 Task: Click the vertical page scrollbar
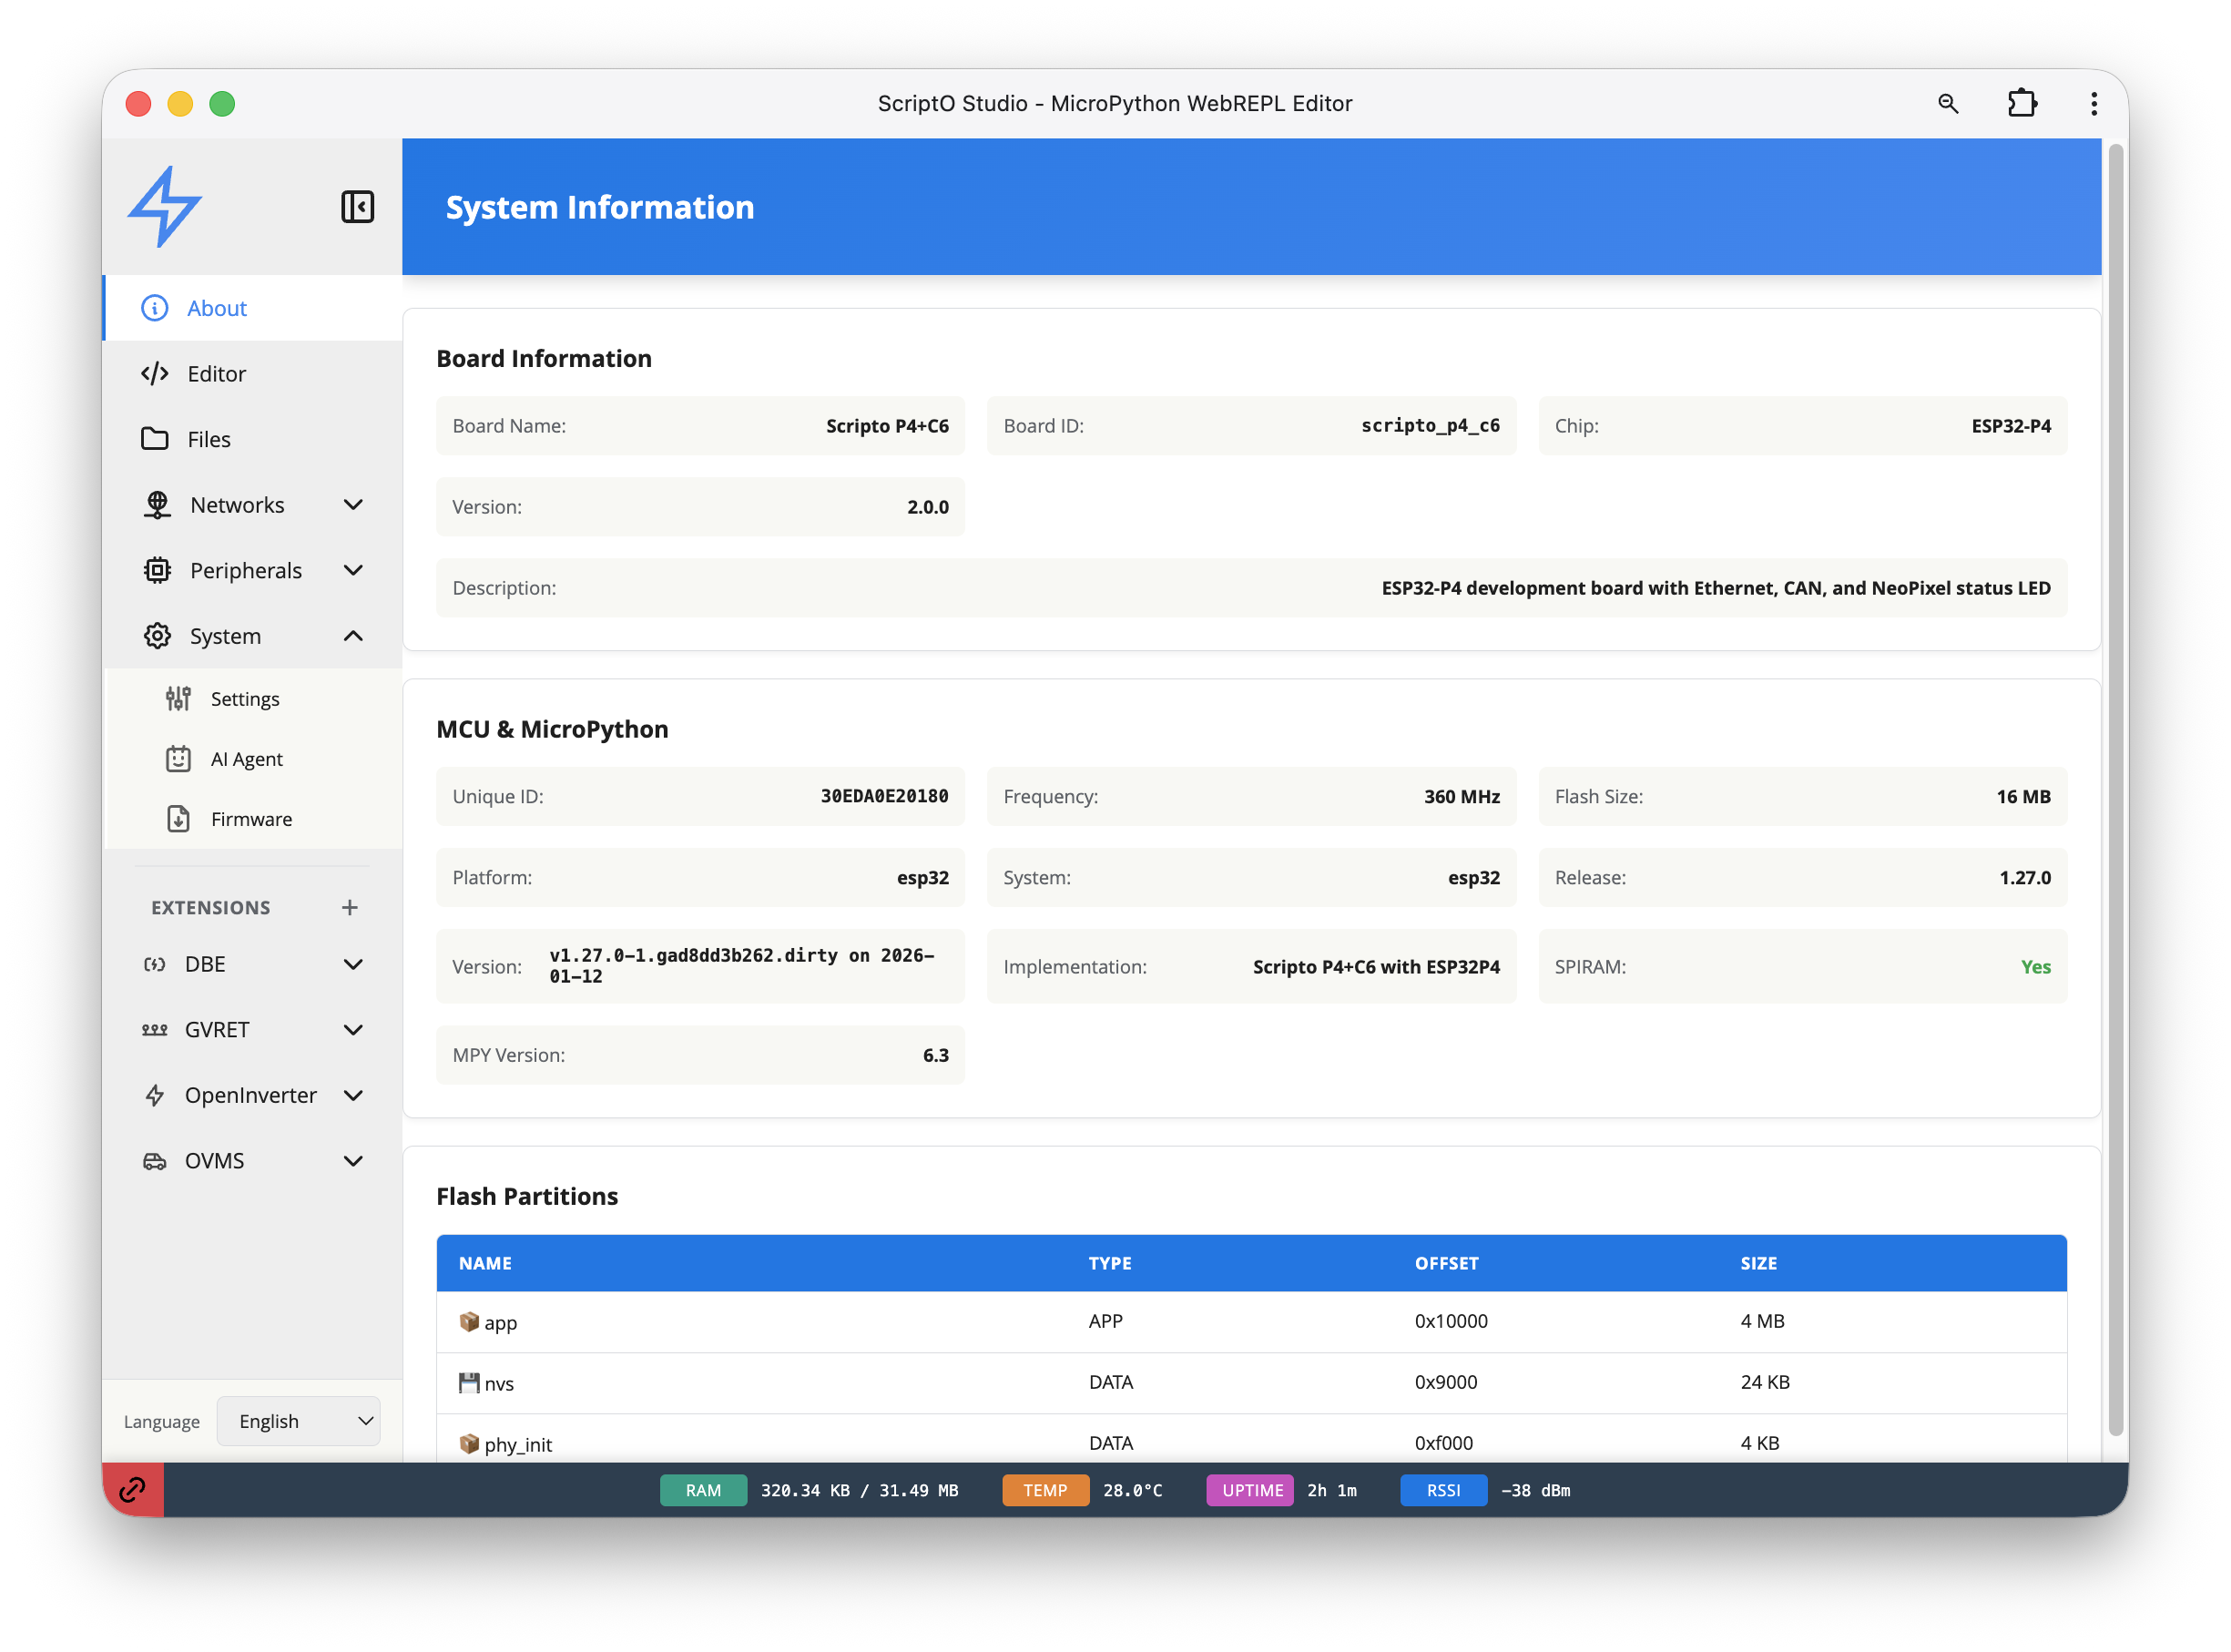pos(2115,790)
